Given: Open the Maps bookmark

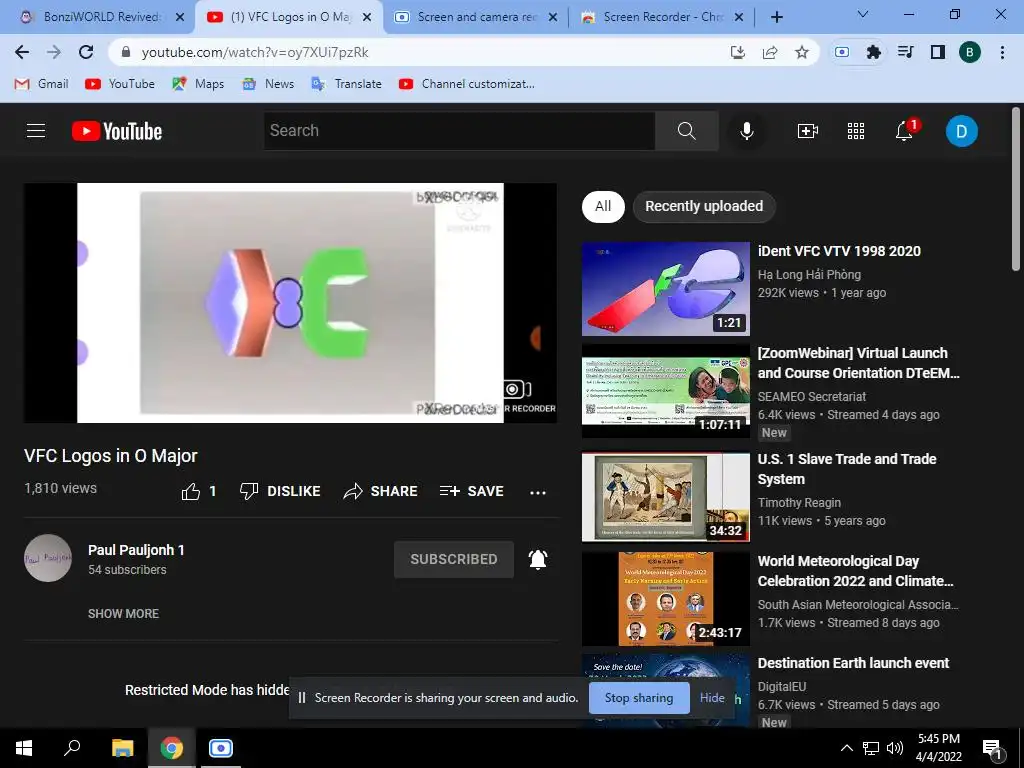Looking at the screenshot, I should click(x=199, y=84).
